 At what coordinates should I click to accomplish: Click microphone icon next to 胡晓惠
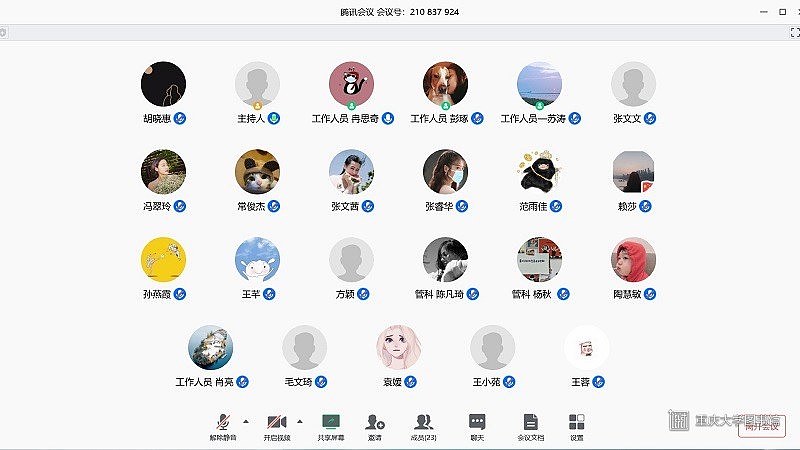pyautogui.click(x=180, y=118)
